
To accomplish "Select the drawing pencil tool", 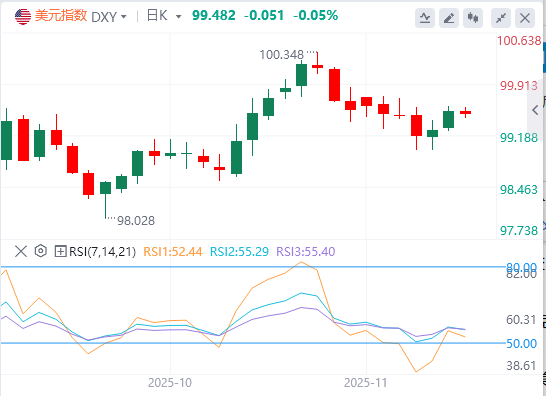I will coord(449,18).
